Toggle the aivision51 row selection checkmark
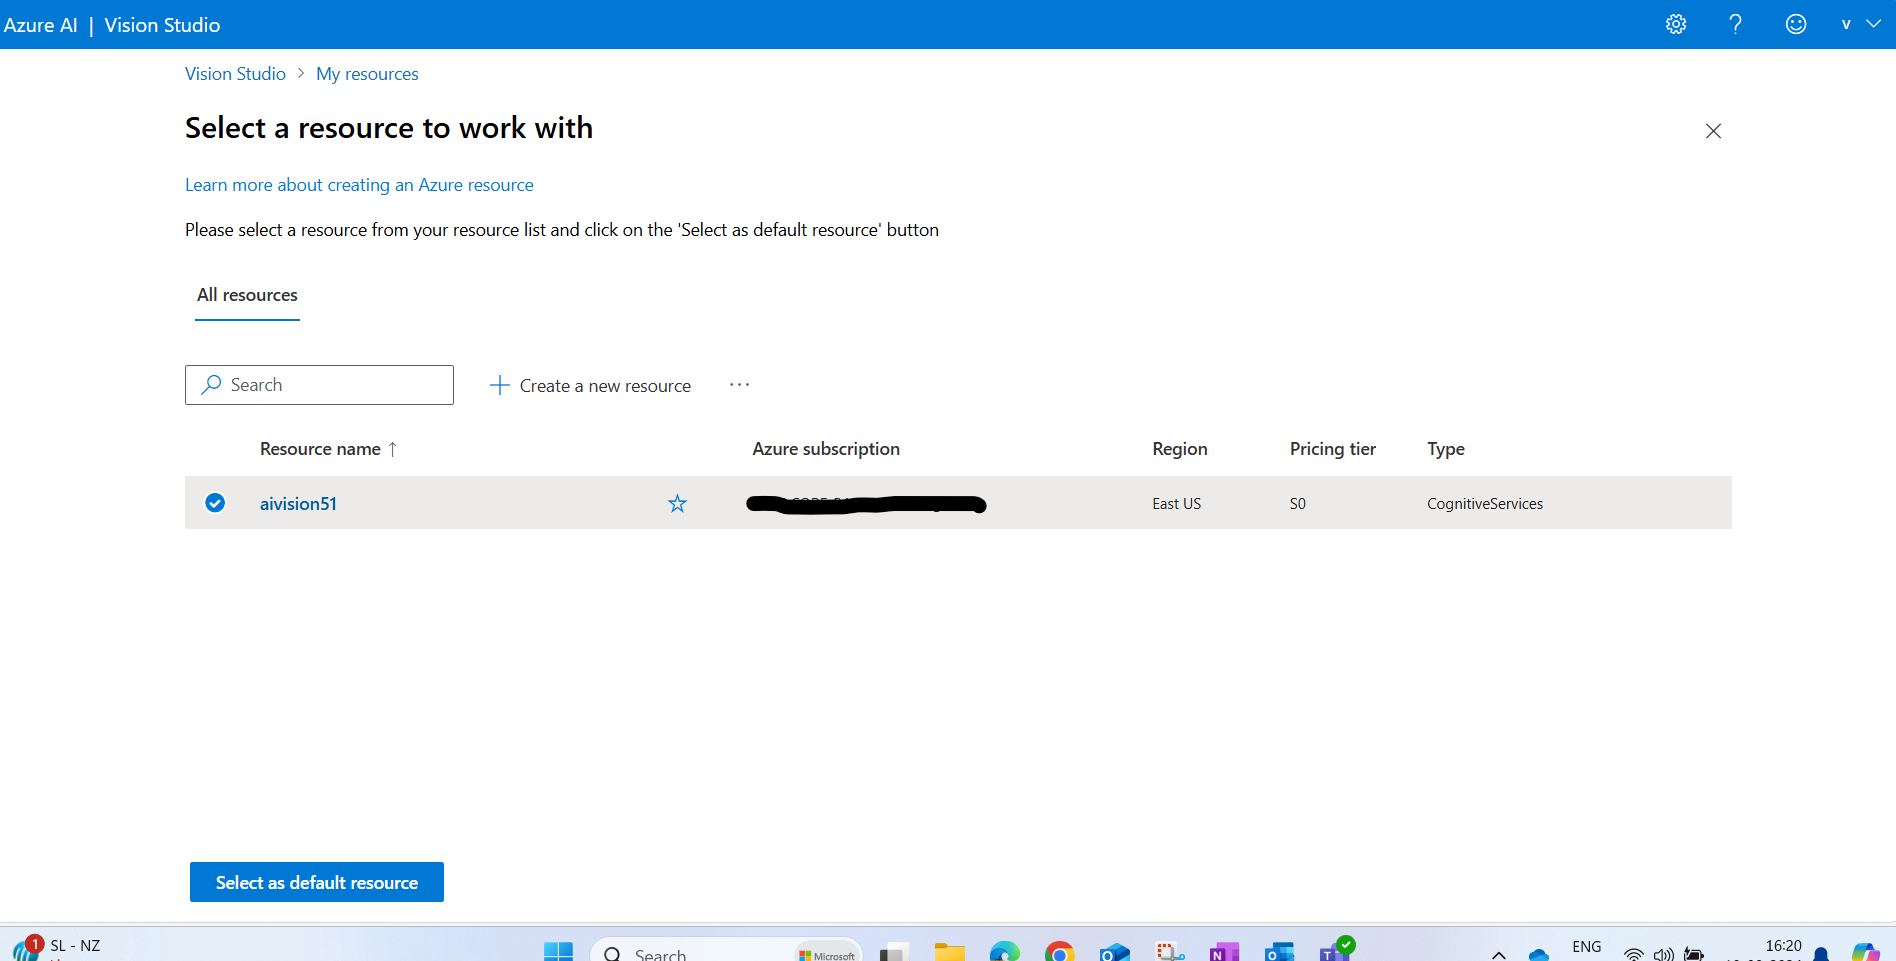This screenshot has height=961, width=1896. (215, 503)
